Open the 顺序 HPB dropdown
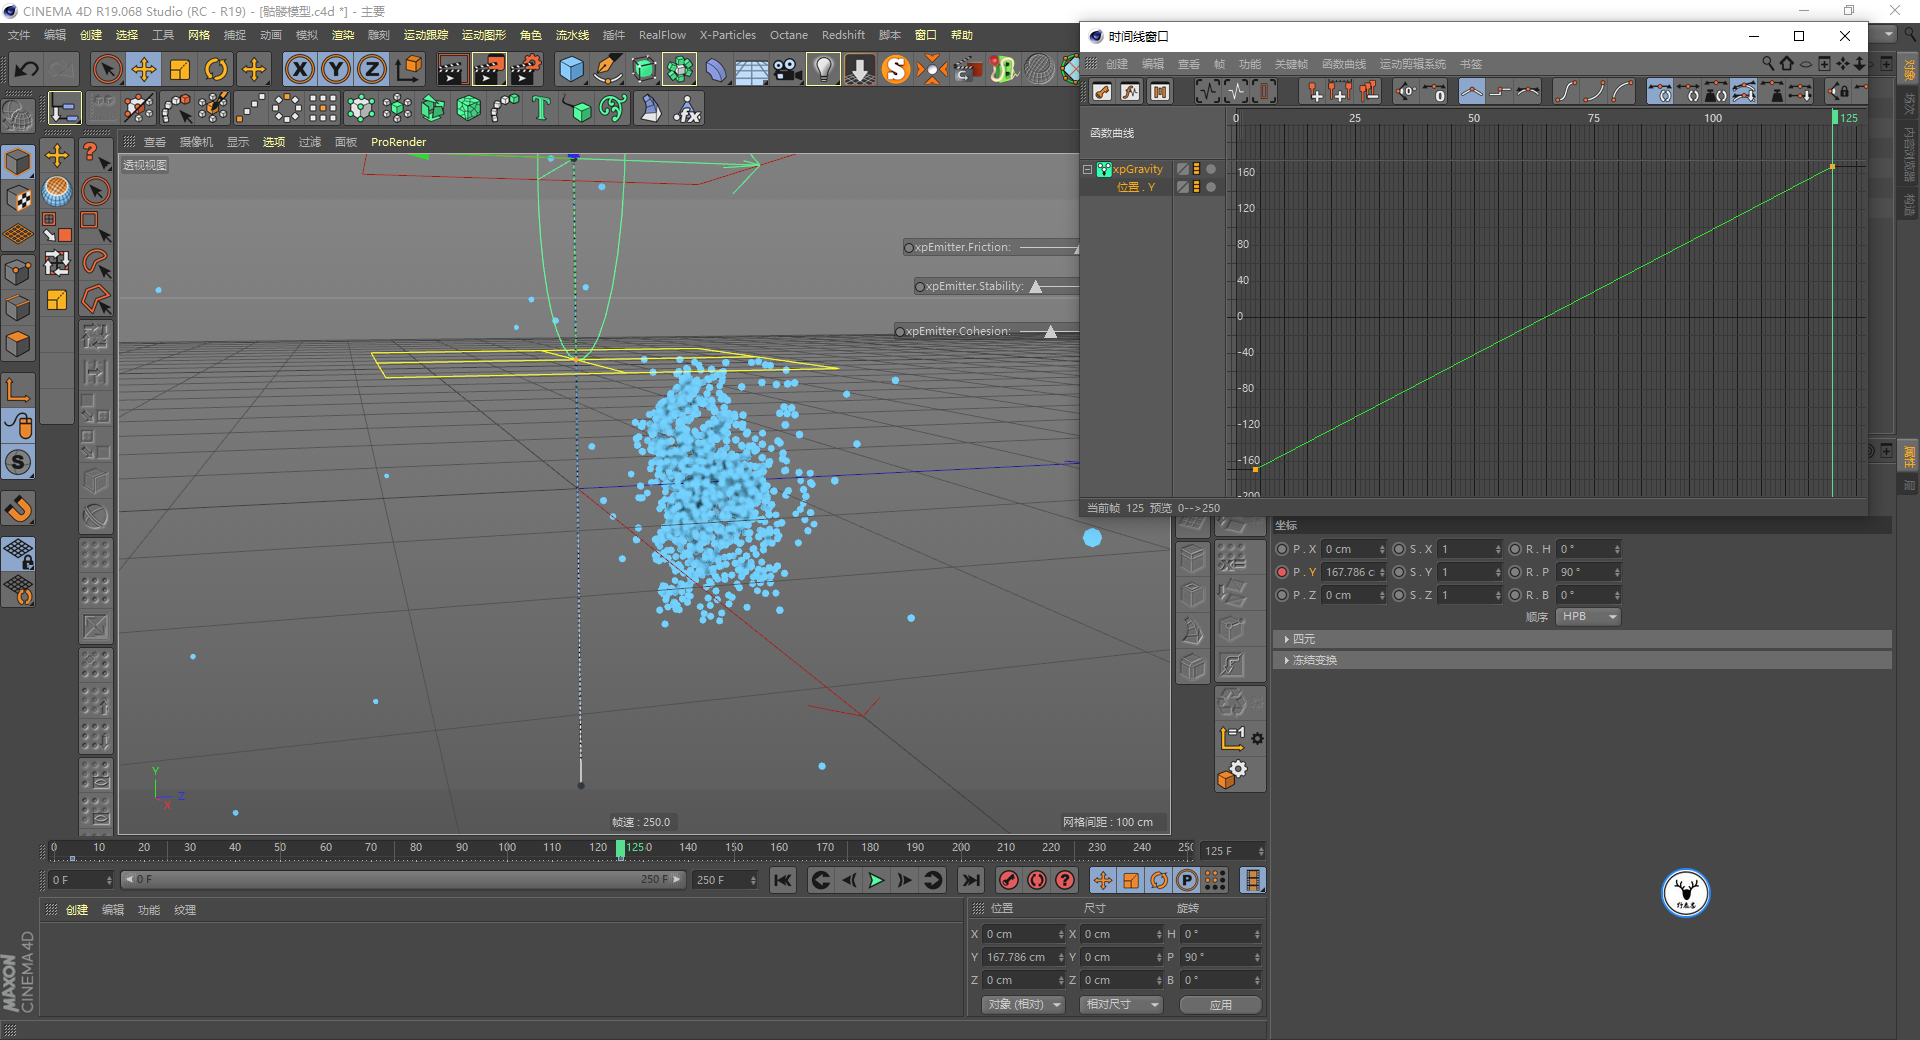This screenshot has height=1040, width=1920. point(1589,617)
